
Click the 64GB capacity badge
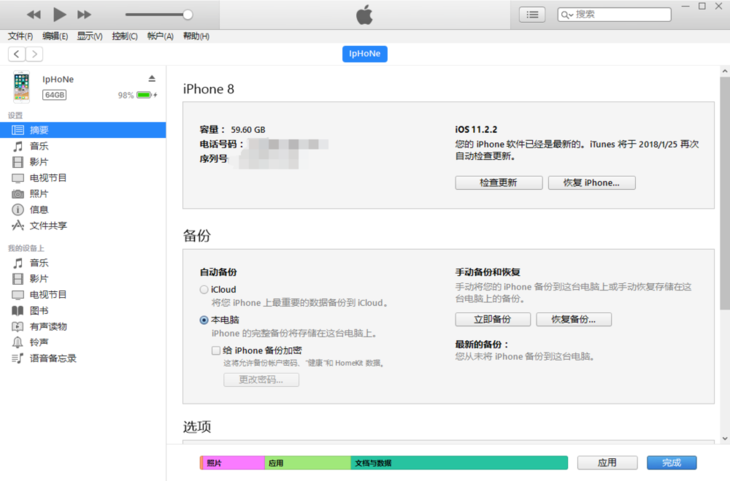point(54,95)
